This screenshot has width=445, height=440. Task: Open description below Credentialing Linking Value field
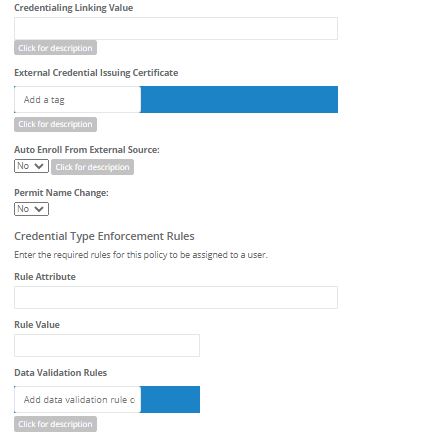[55, 48]
